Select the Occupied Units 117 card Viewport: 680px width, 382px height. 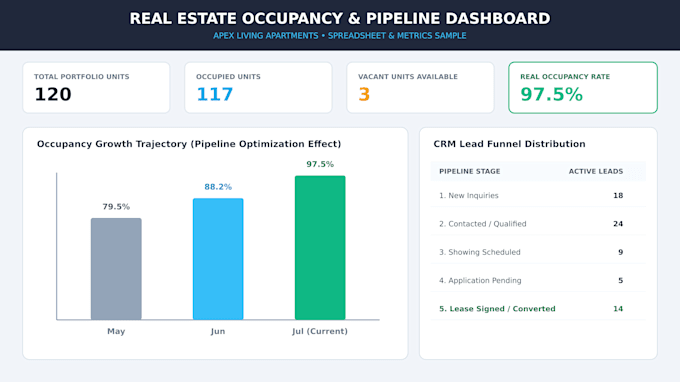click(258, 88)
